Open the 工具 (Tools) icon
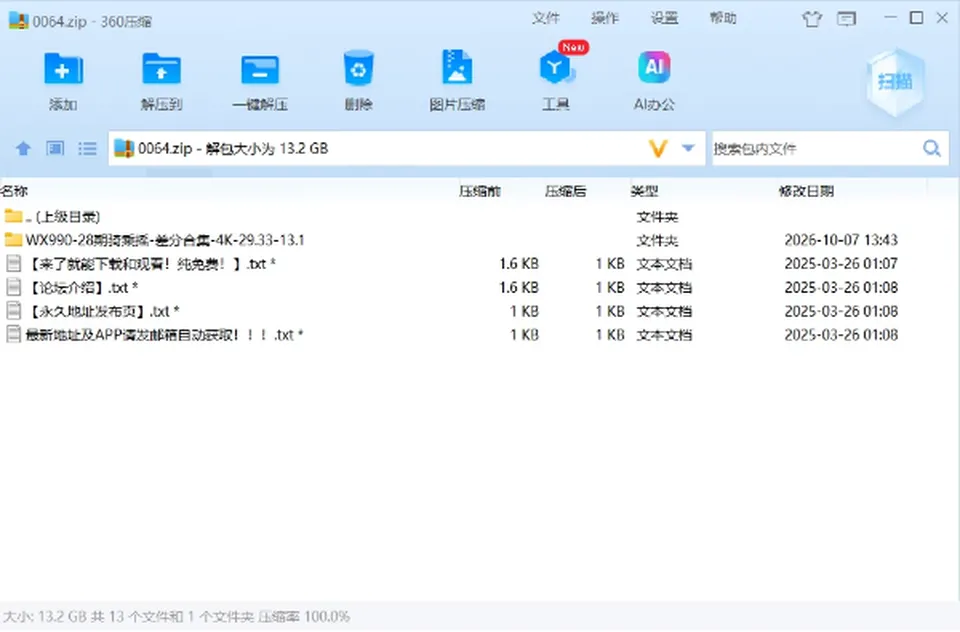 (556, 67)
